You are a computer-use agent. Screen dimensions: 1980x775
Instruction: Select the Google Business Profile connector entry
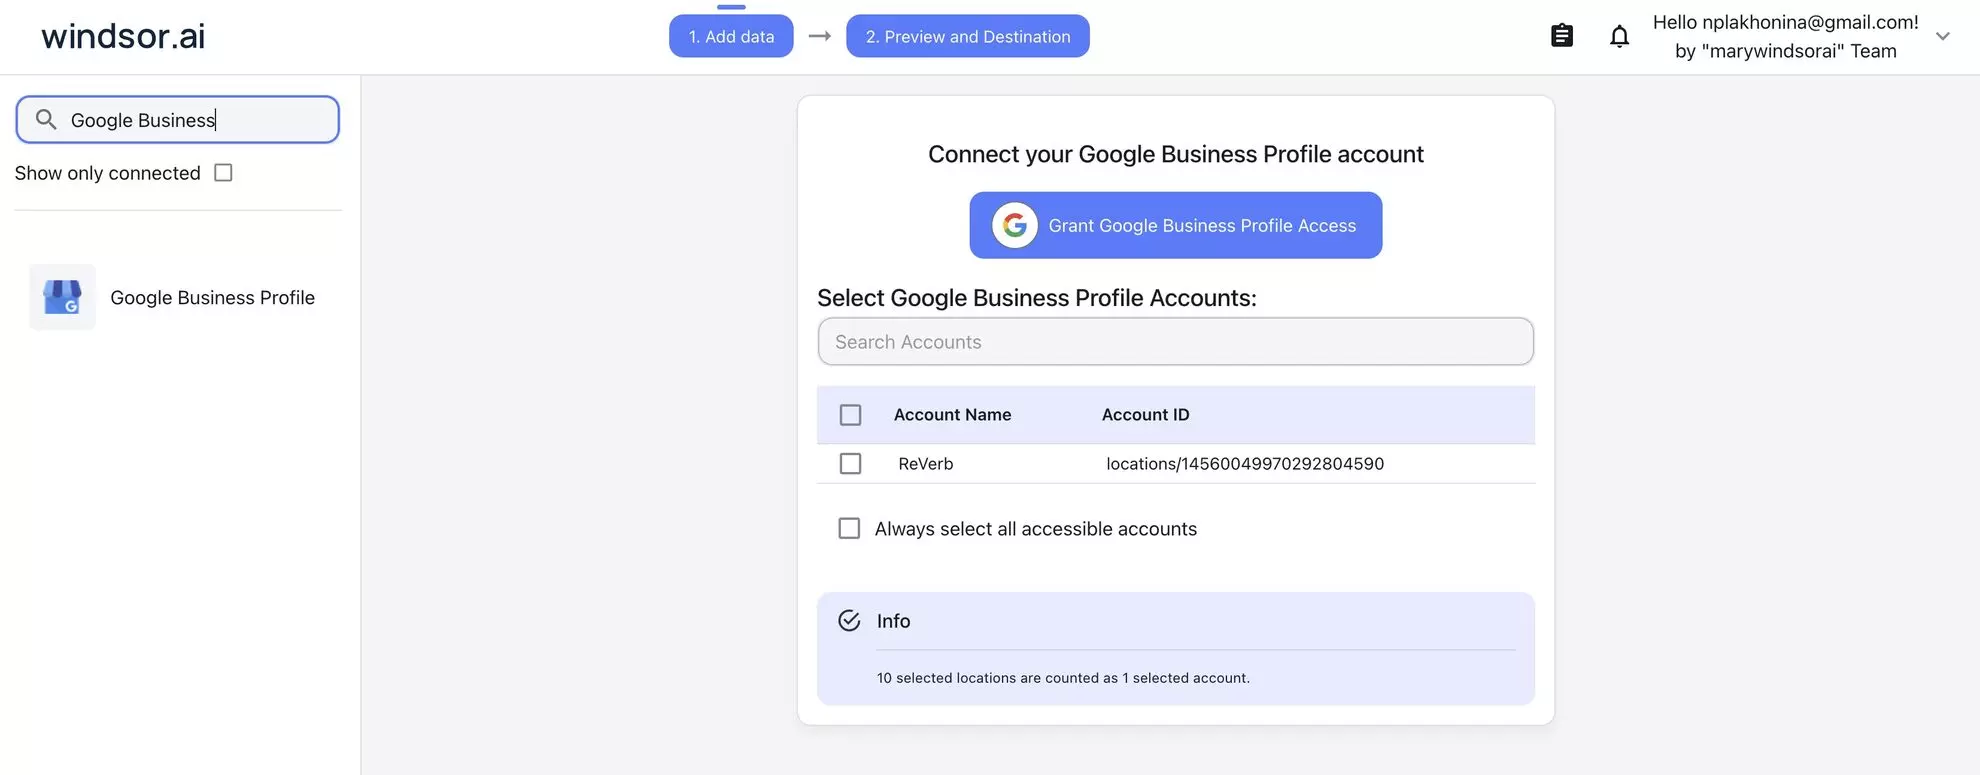pyautogui.click(x=212, y=297)
